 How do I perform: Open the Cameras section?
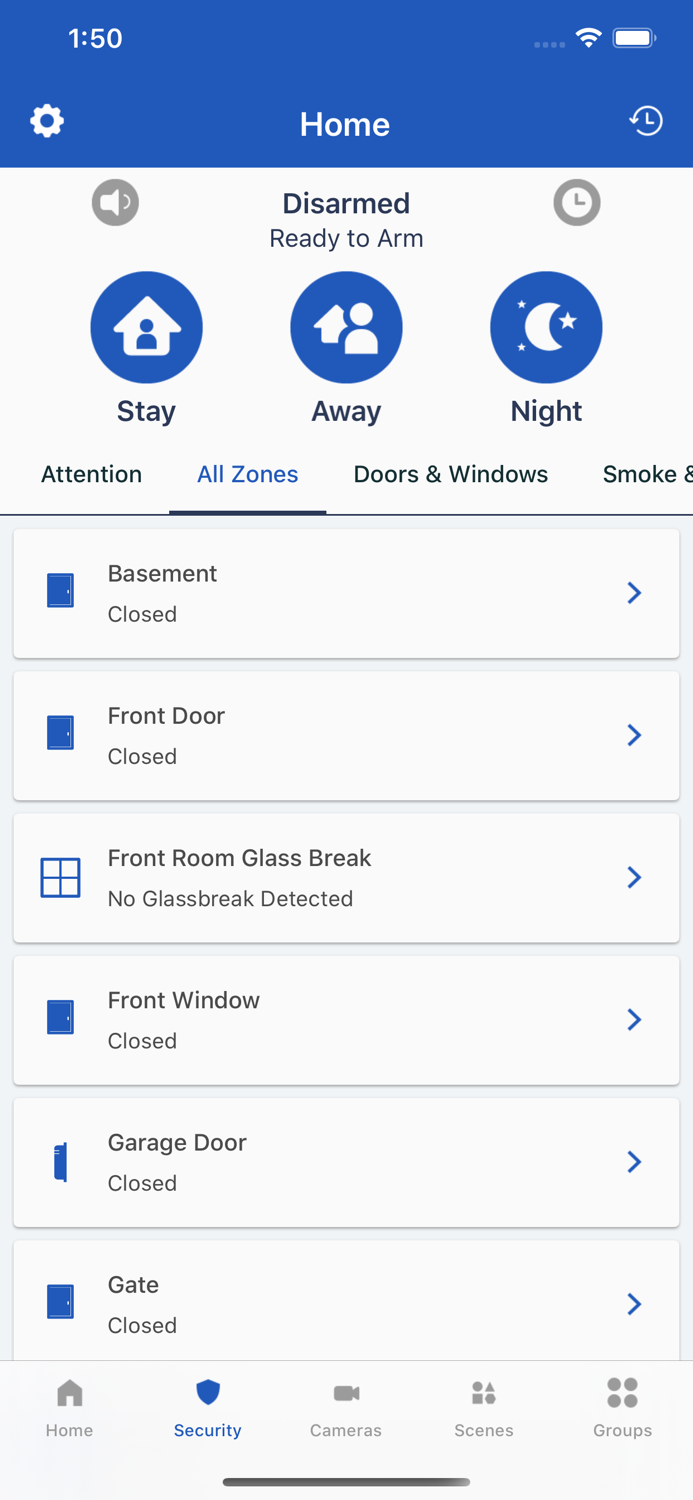point(346,1408)
